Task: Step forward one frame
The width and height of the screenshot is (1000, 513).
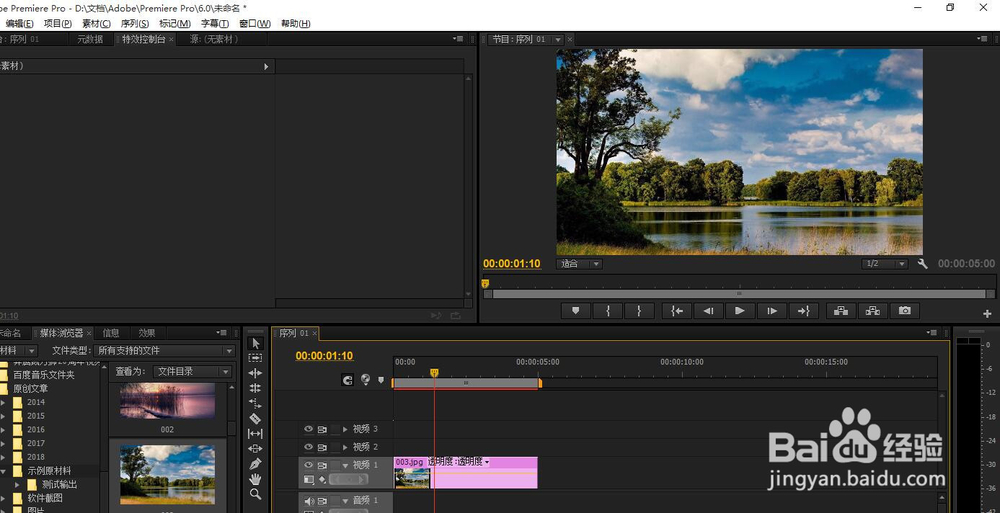Action: coord(772,311)
